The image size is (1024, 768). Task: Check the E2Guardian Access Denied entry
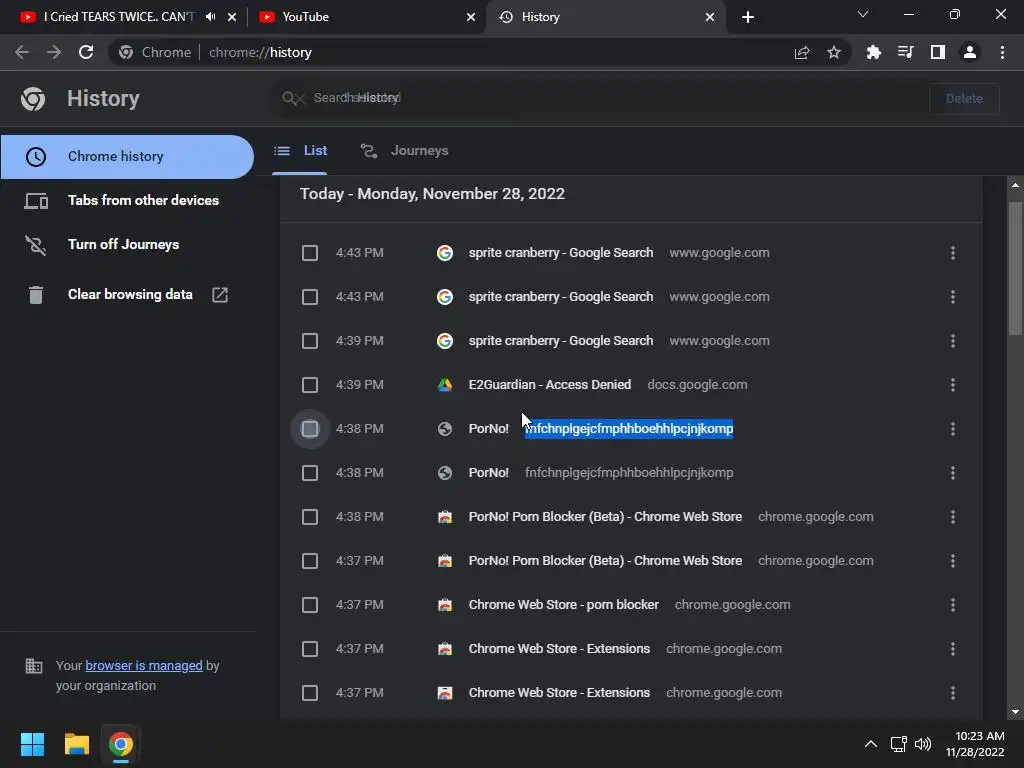click(x=310, y=385)
